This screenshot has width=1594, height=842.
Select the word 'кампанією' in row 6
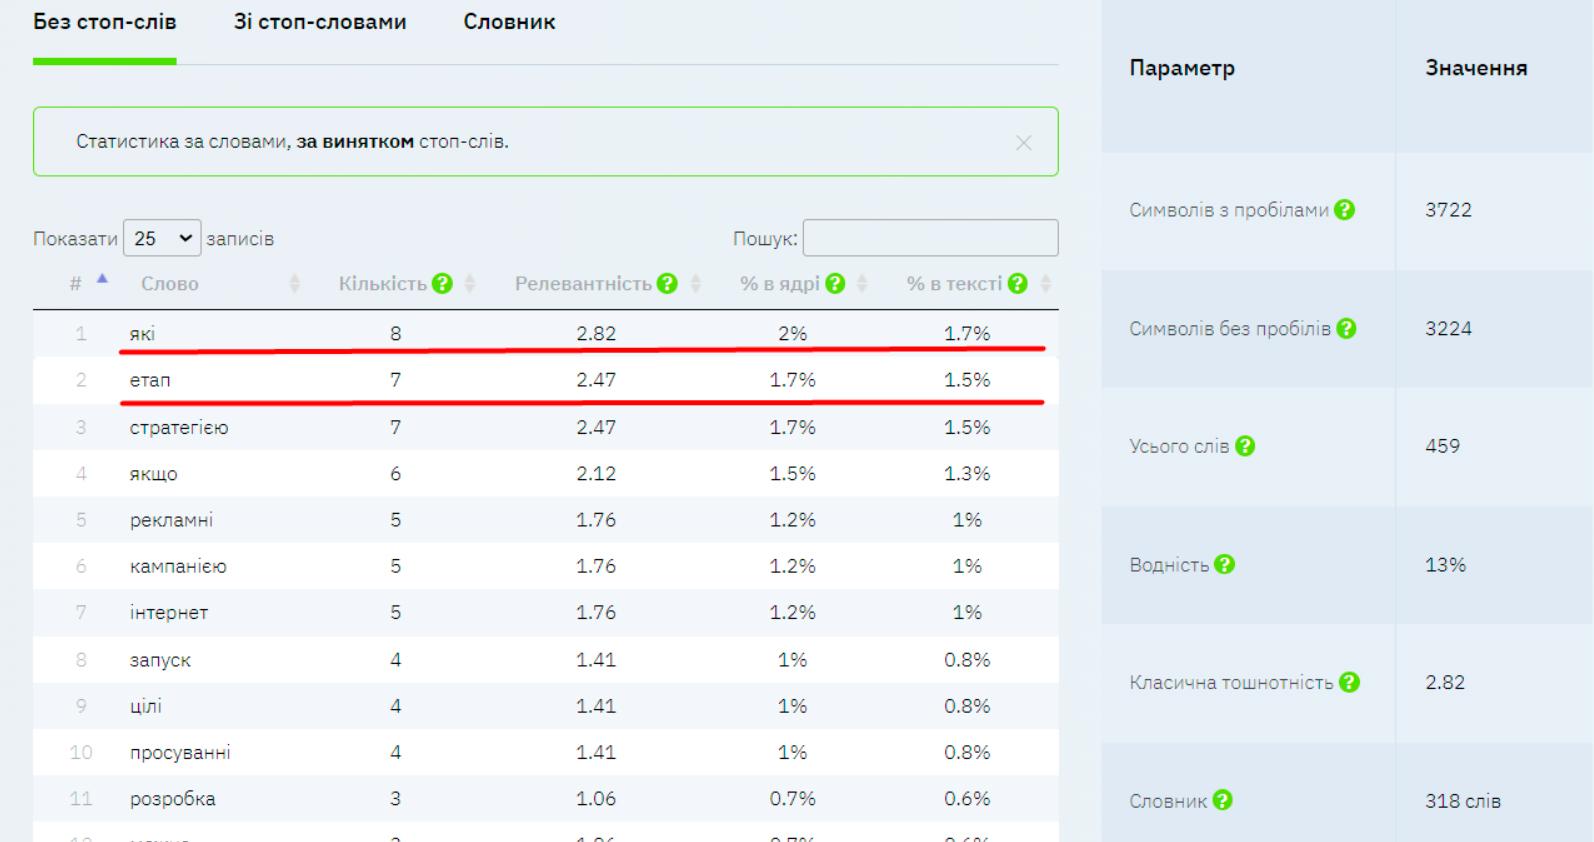178,566
